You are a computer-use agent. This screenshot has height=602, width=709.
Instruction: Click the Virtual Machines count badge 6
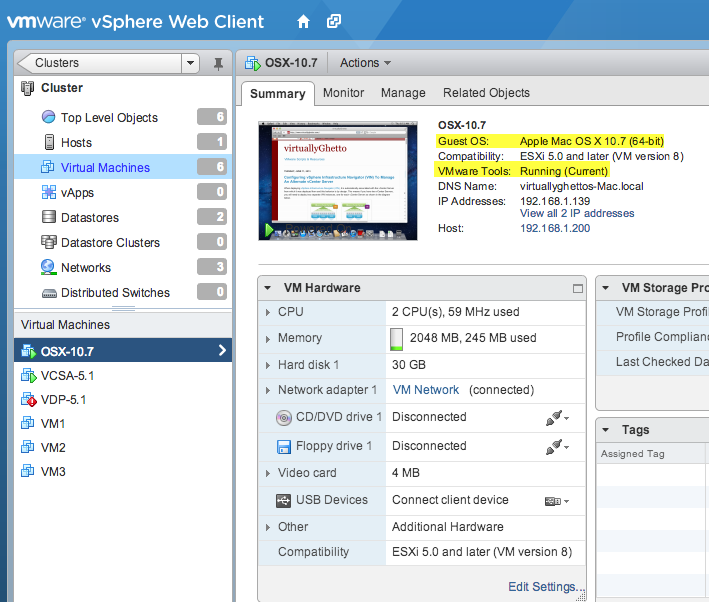click(x=212, y=166)
